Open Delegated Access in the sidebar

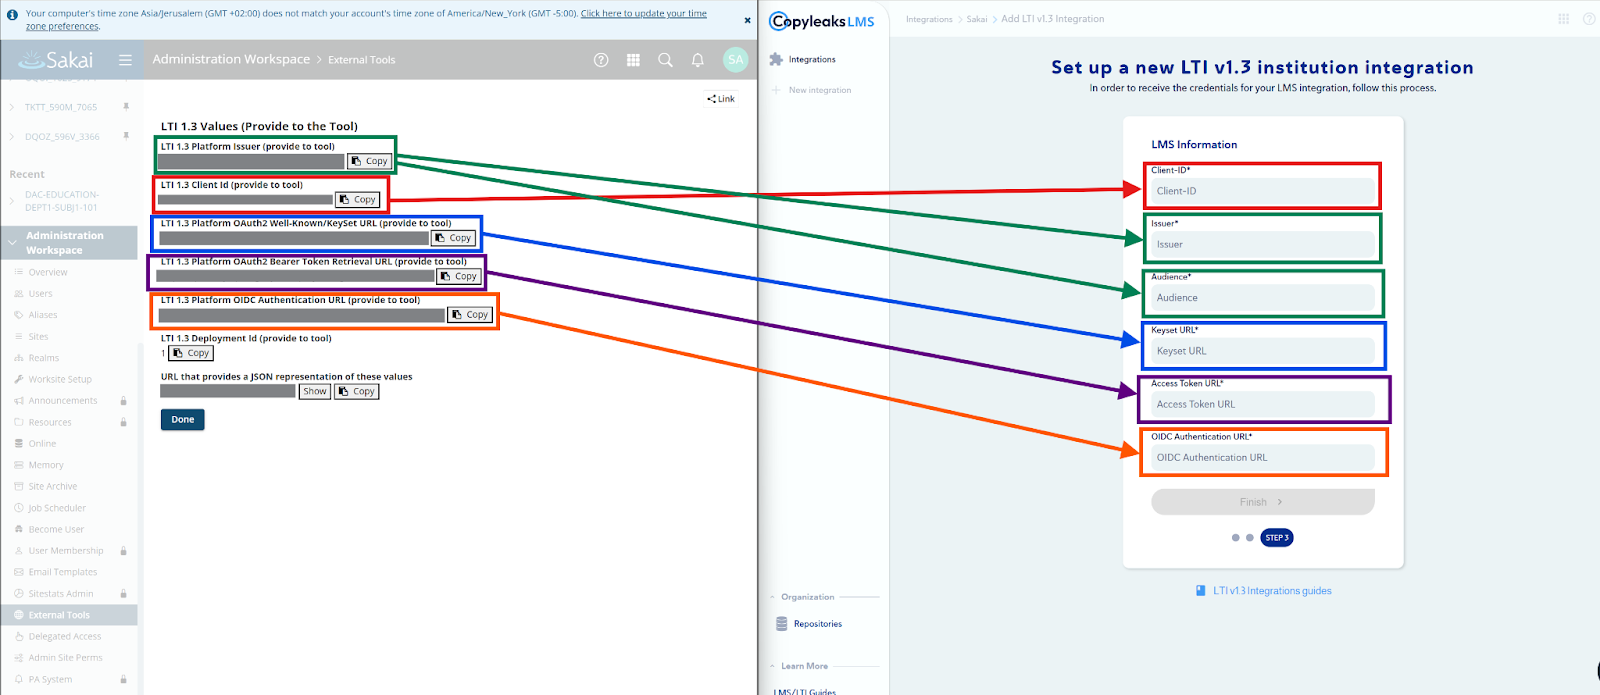click(x=65, y=637)
